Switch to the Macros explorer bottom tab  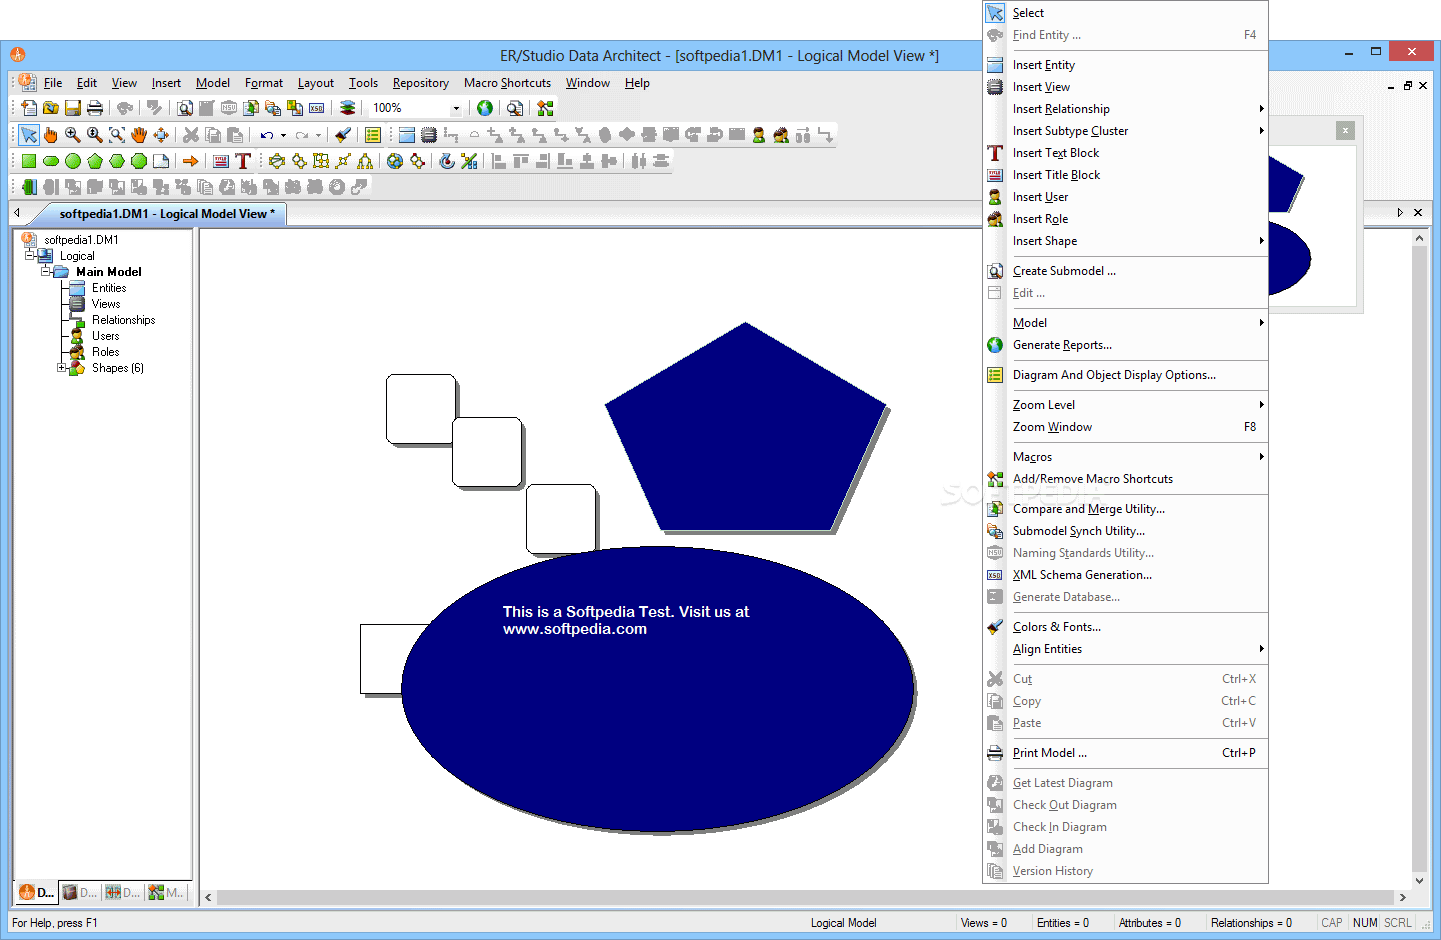[166, 892]
